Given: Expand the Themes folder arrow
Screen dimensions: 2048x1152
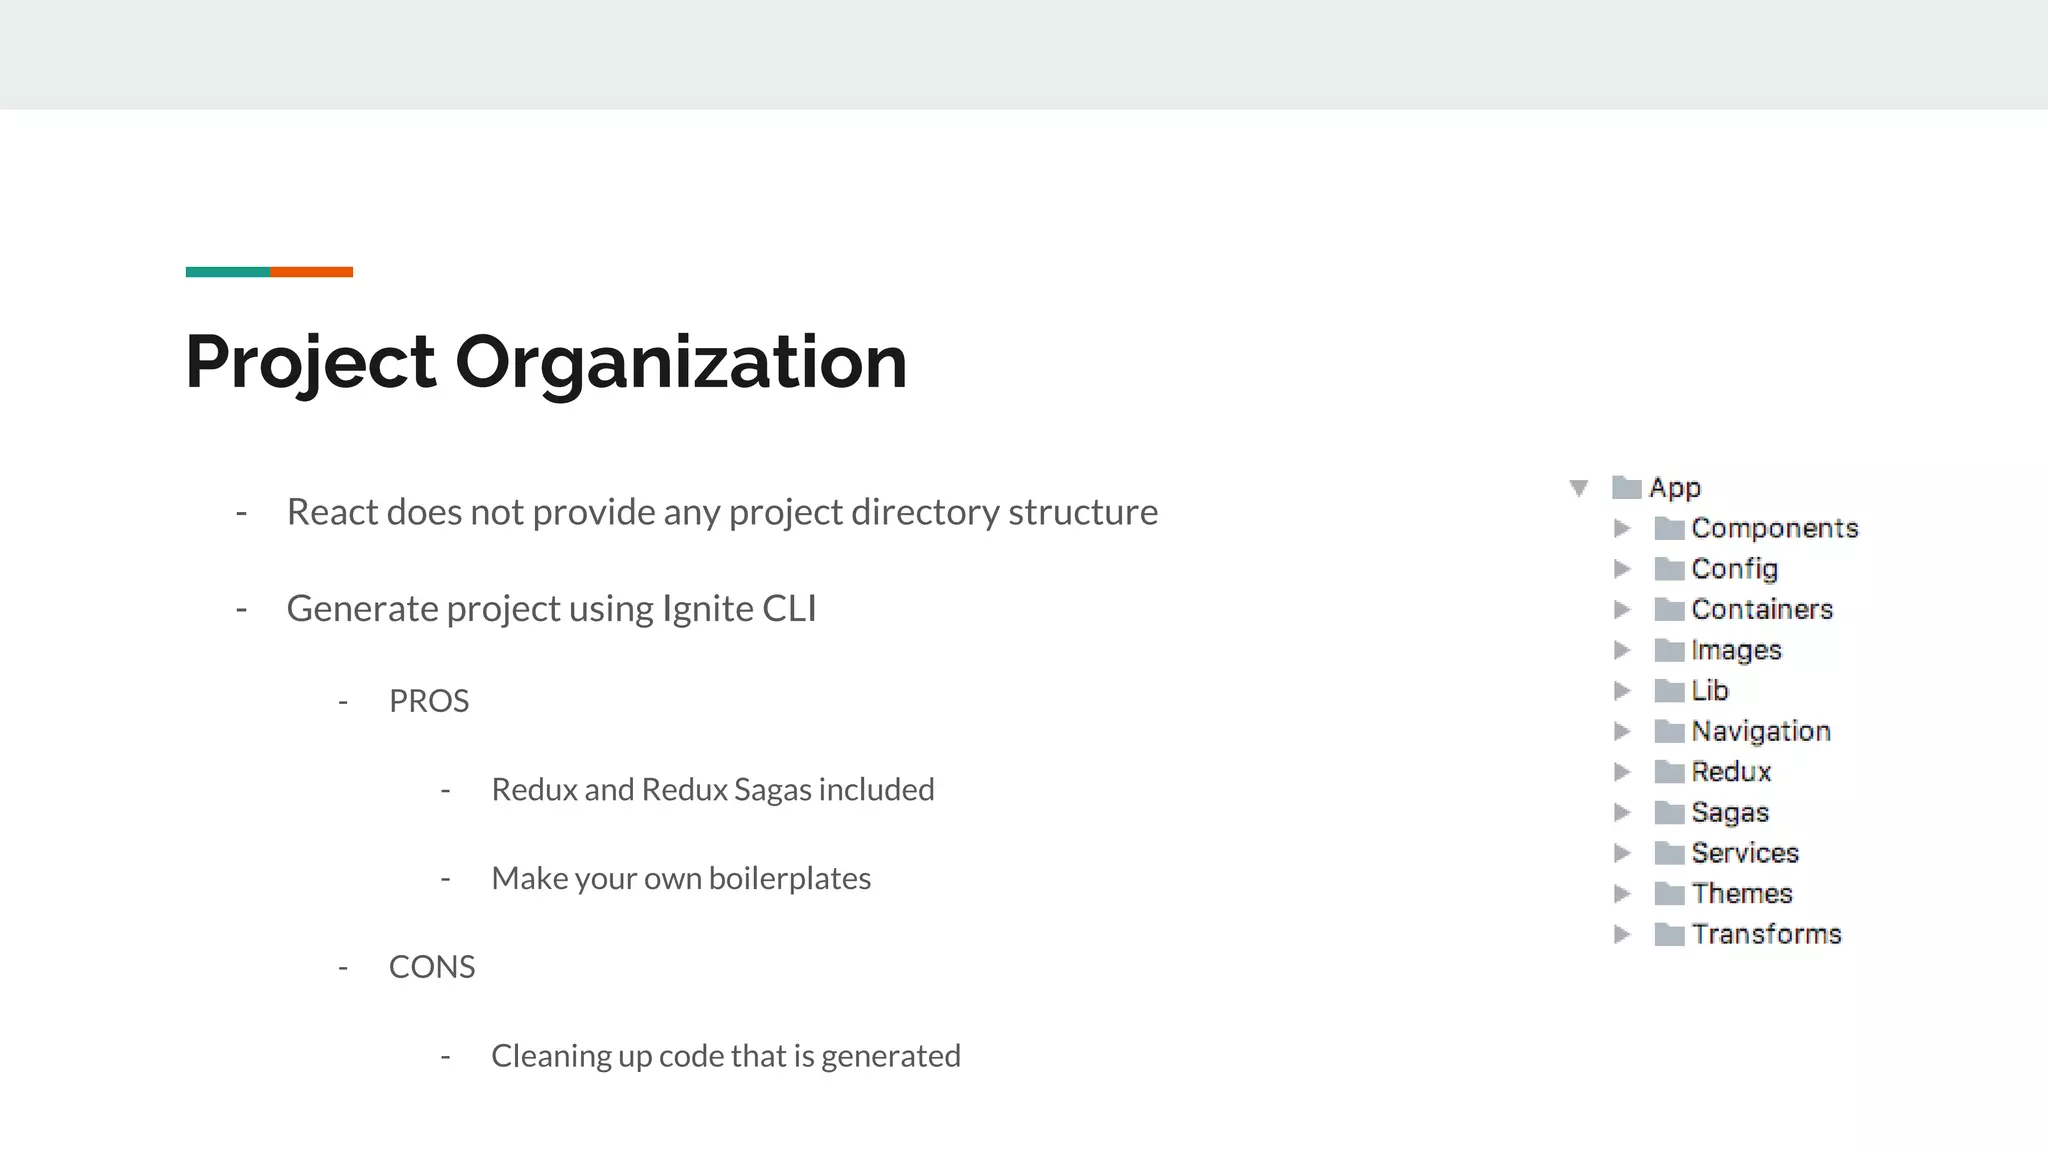Looking at the screenshot, I should [1622, 893].
